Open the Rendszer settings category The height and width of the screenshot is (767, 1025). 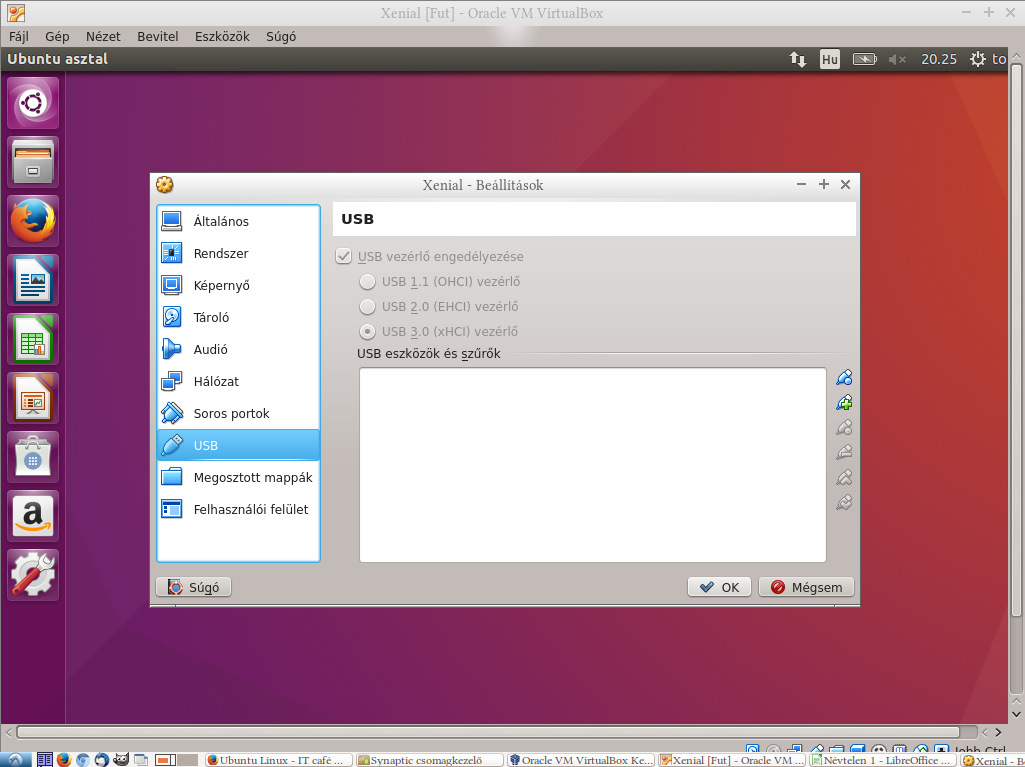tap(238, 253)
